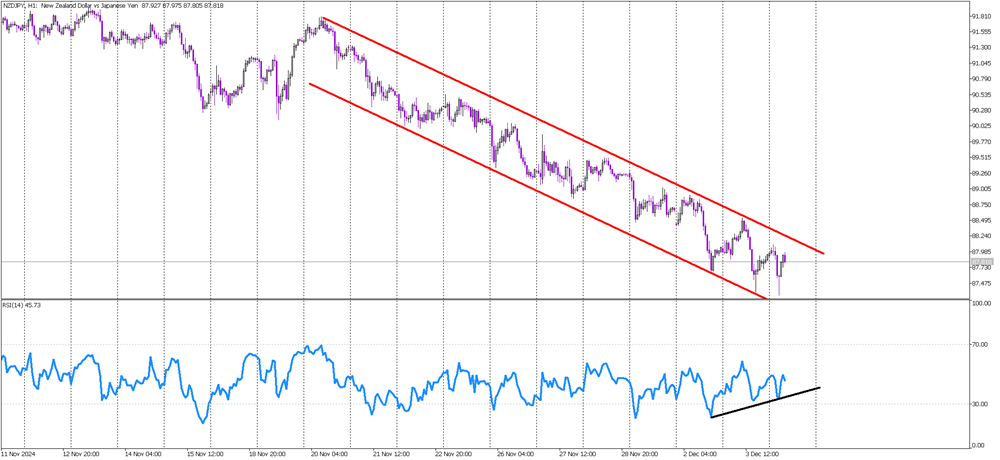Click the 11 Nov 2024 date label

(x=17, y=454)
